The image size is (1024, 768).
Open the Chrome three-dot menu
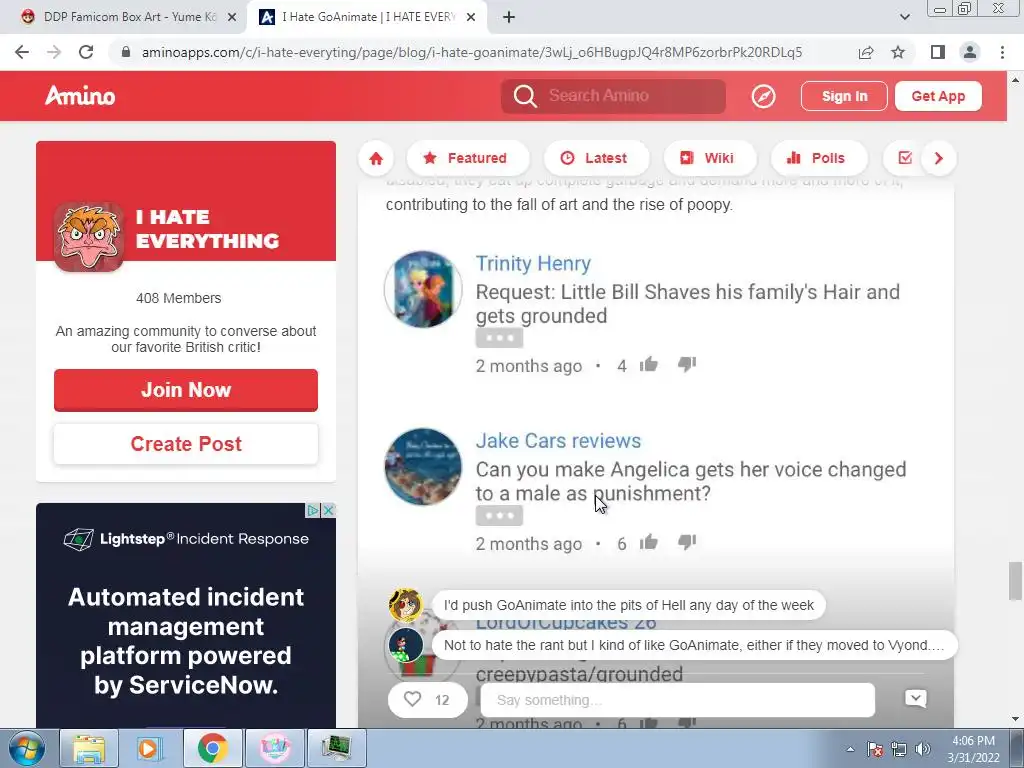pyautogui.click(x=1002, y=52)
